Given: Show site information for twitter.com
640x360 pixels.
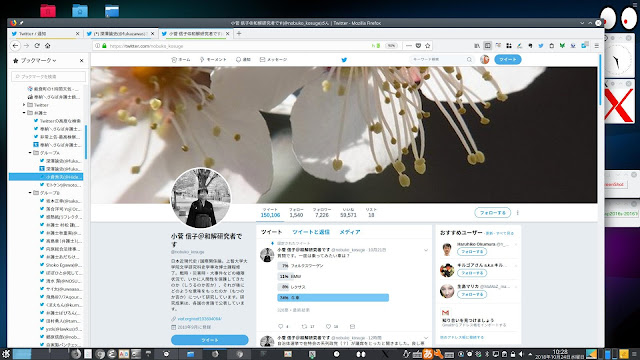Looking at the screenshot, I should click(x=97, y=46).
